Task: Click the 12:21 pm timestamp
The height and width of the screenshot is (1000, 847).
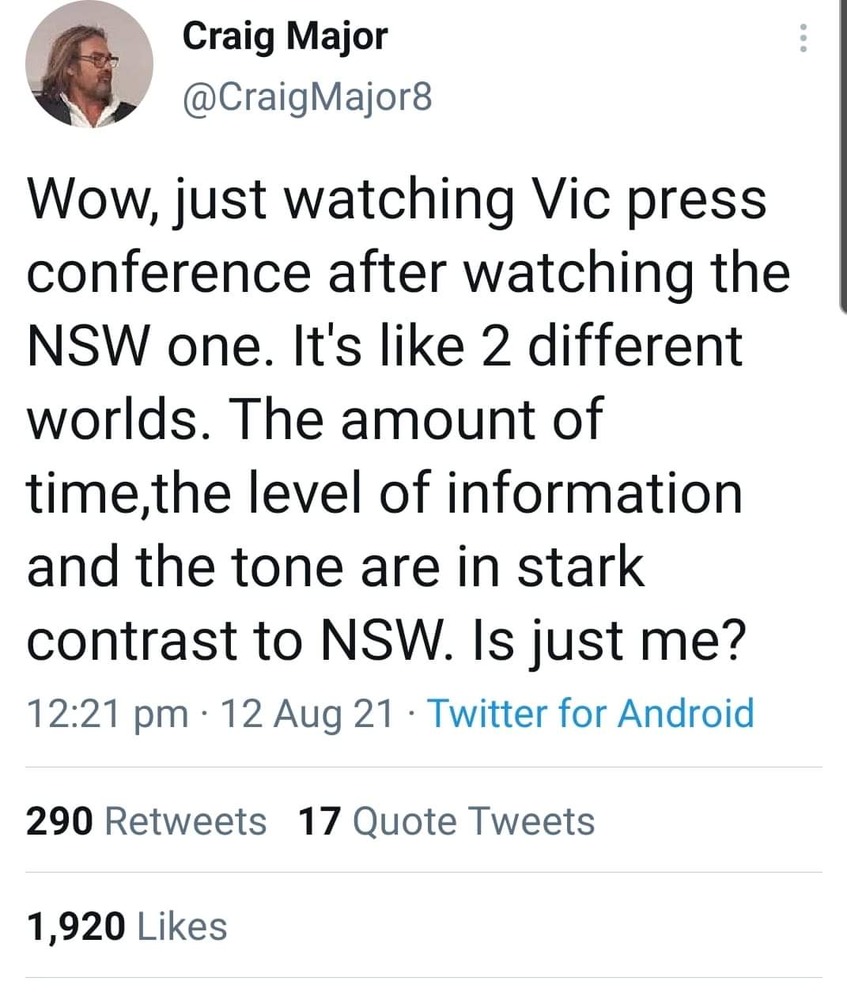Action: (x=106, y=714)
